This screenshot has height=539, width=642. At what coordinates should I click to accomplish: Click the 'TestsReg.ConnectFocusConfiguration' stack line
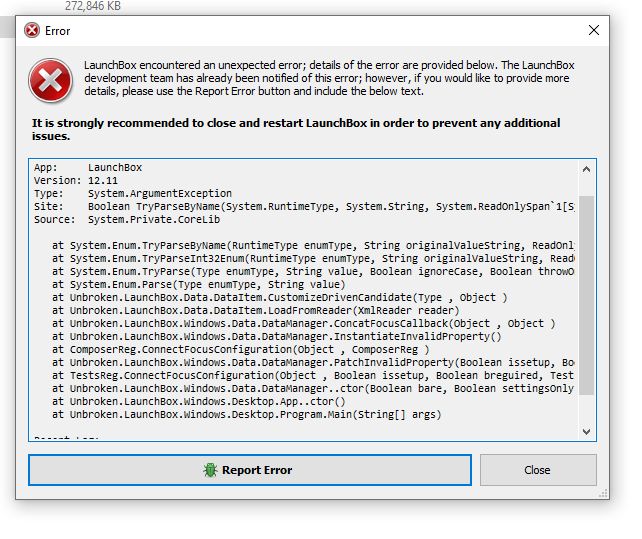tap(313, 376)
